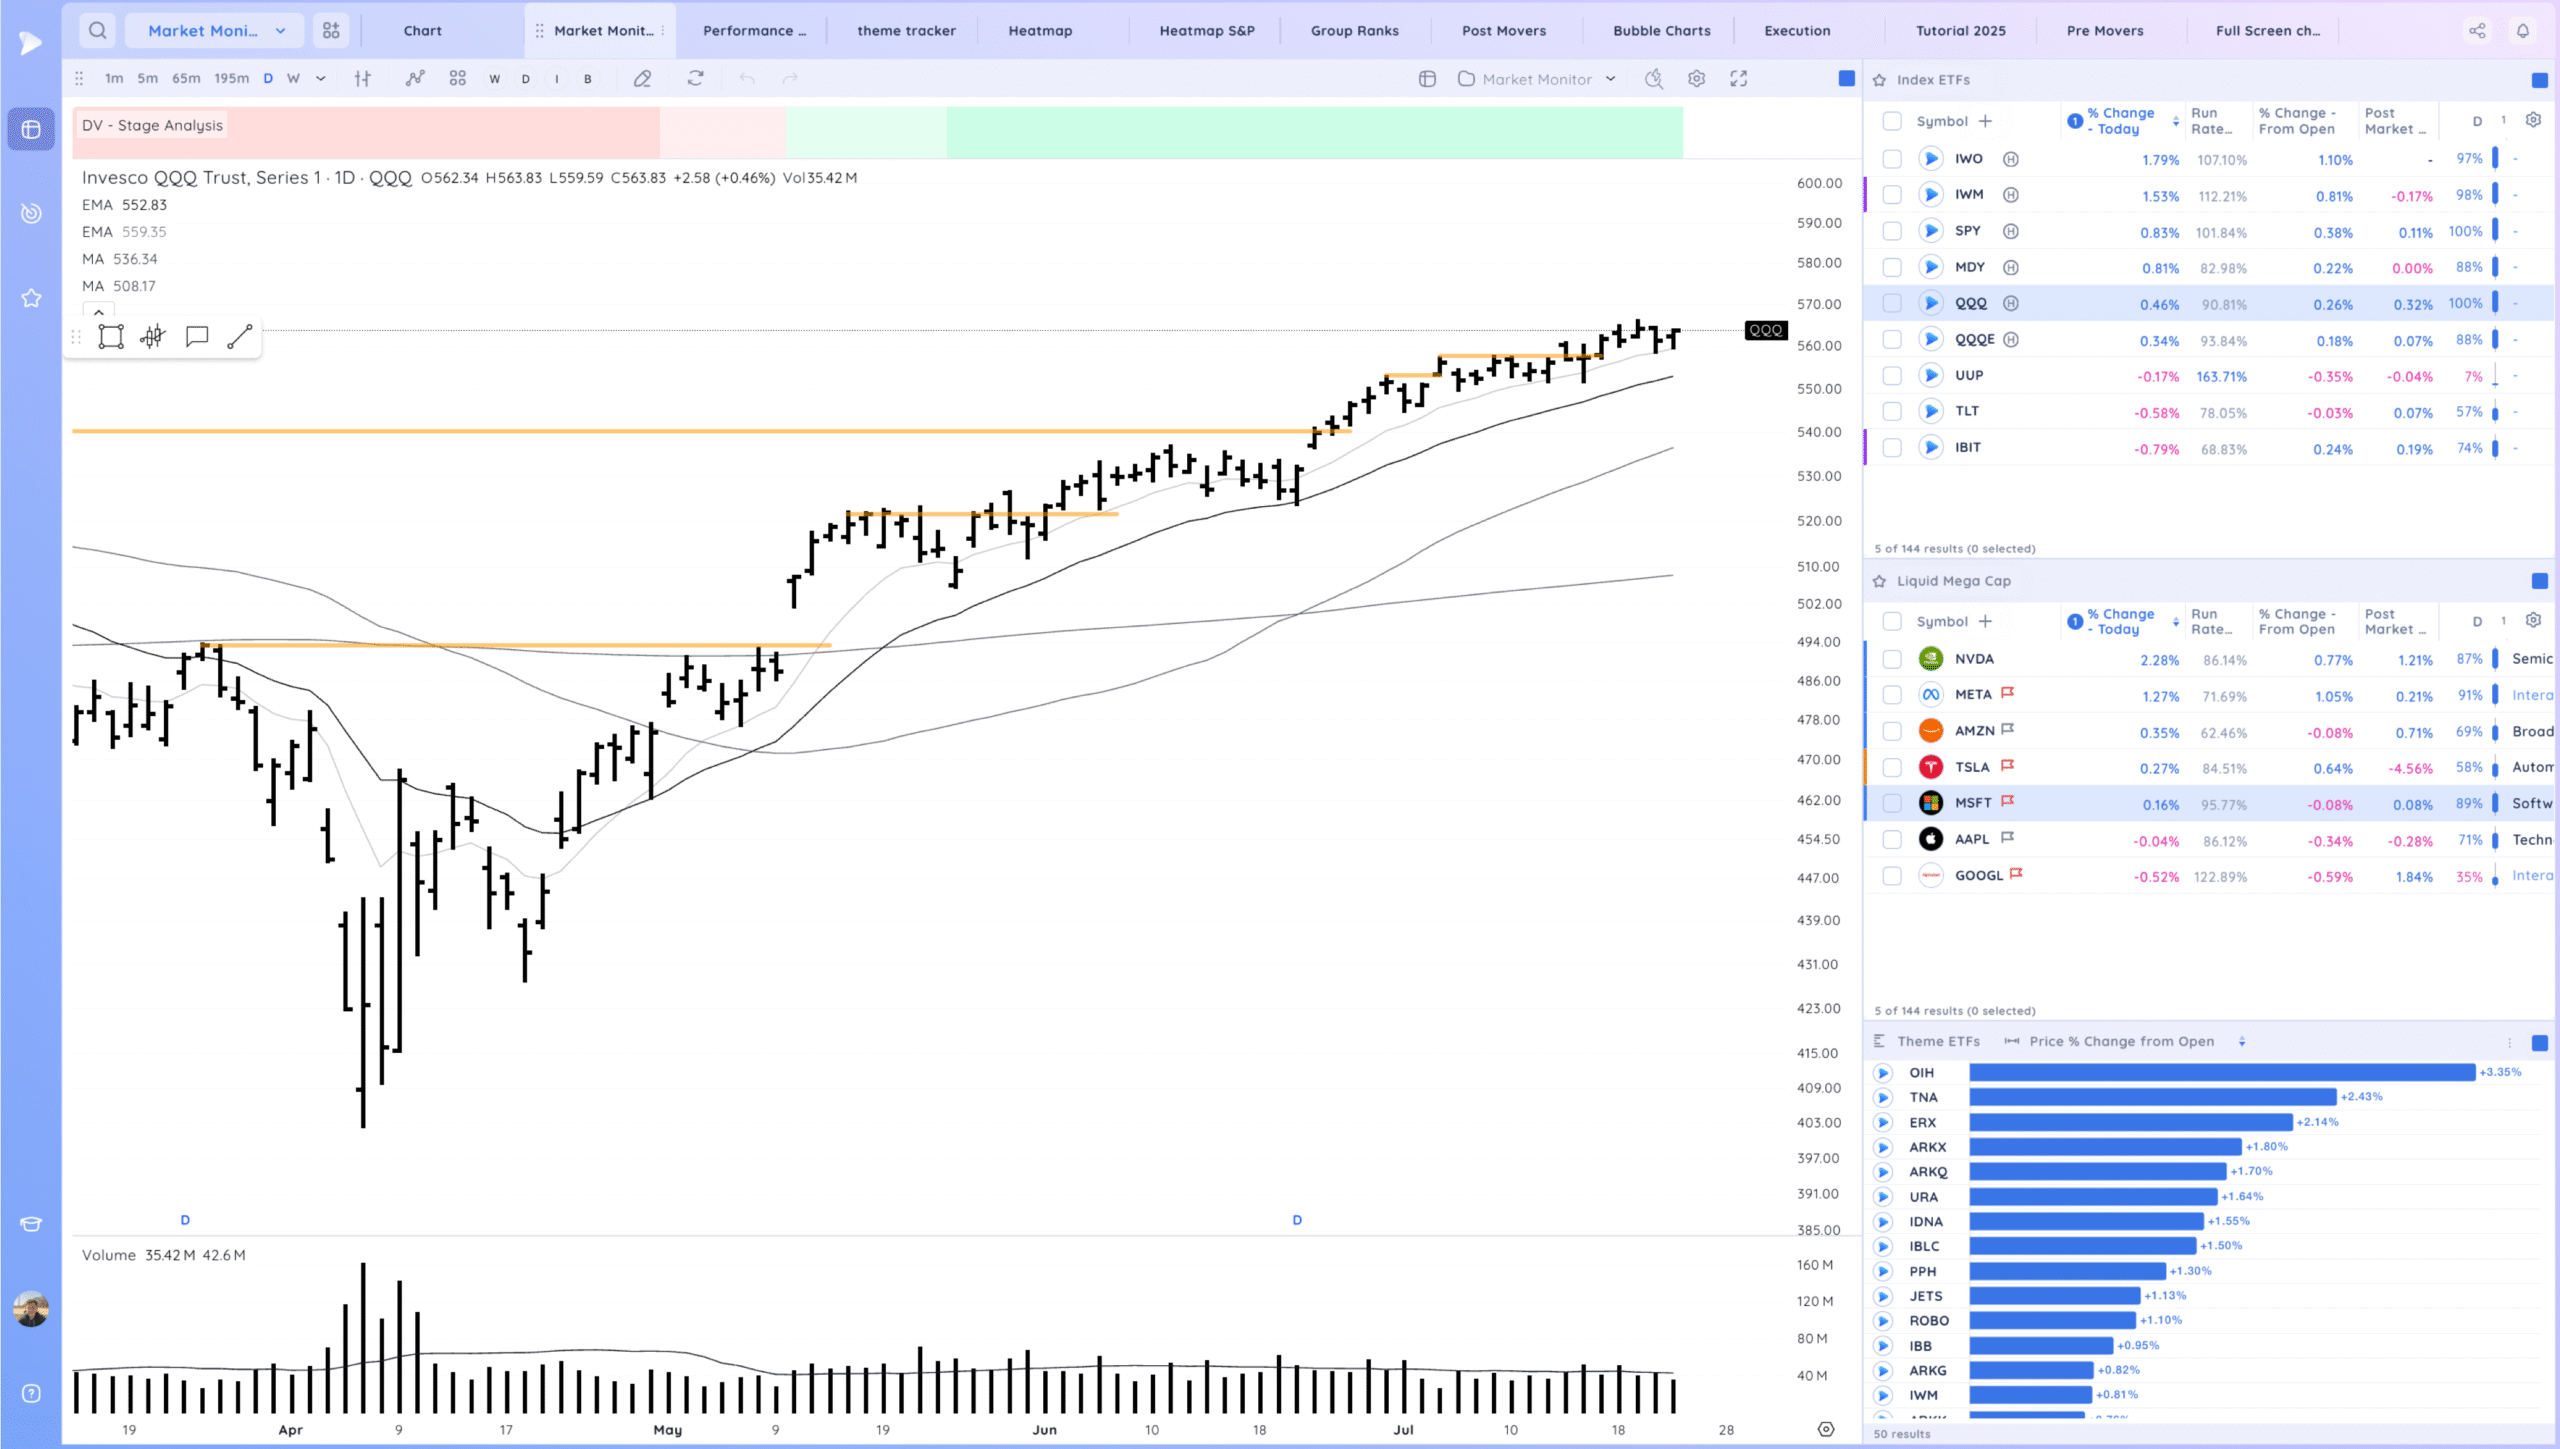Tick the NVDA row checkbox
This screenshot has height=1449, width=2560.
click(1891, 659)
